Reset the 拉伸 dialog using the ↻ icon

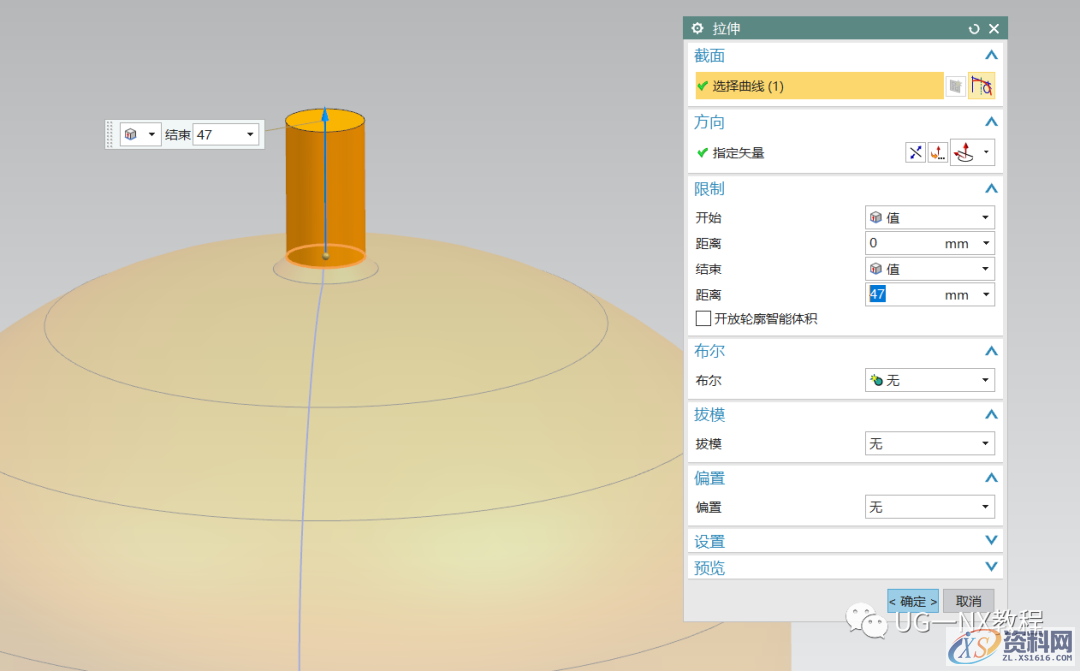click(x=974, y=28)
